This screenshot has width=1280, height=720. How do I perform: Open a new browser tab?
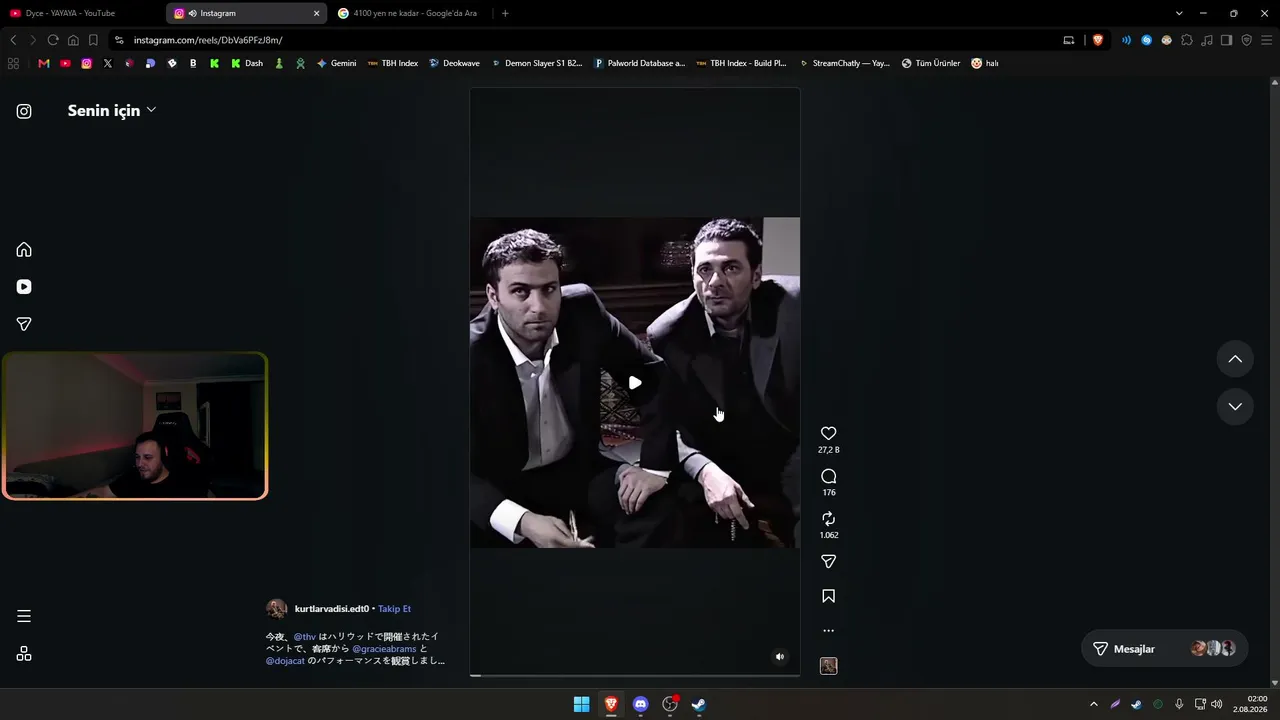click(x=505, y=13)
